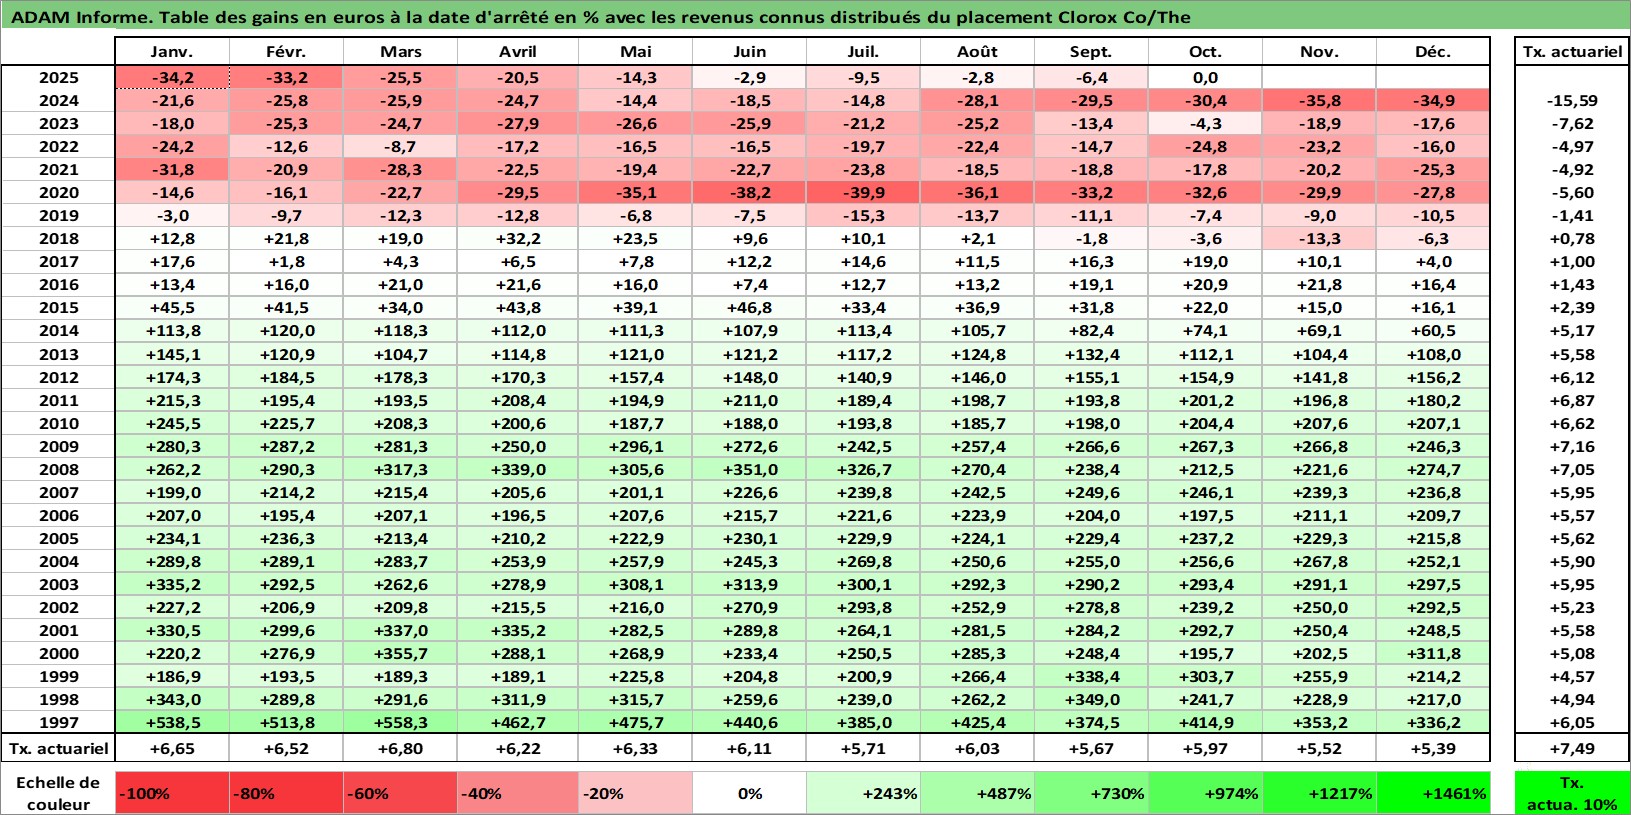Pick the "Avril" column header

517,52
